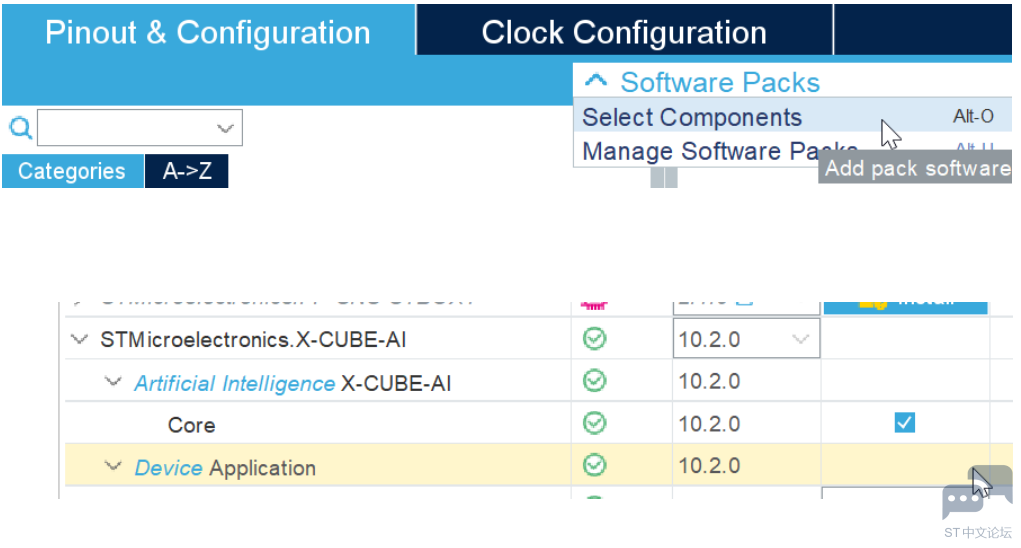
Task: Click the search magnifier icon
Action: [x=20, y=128]
